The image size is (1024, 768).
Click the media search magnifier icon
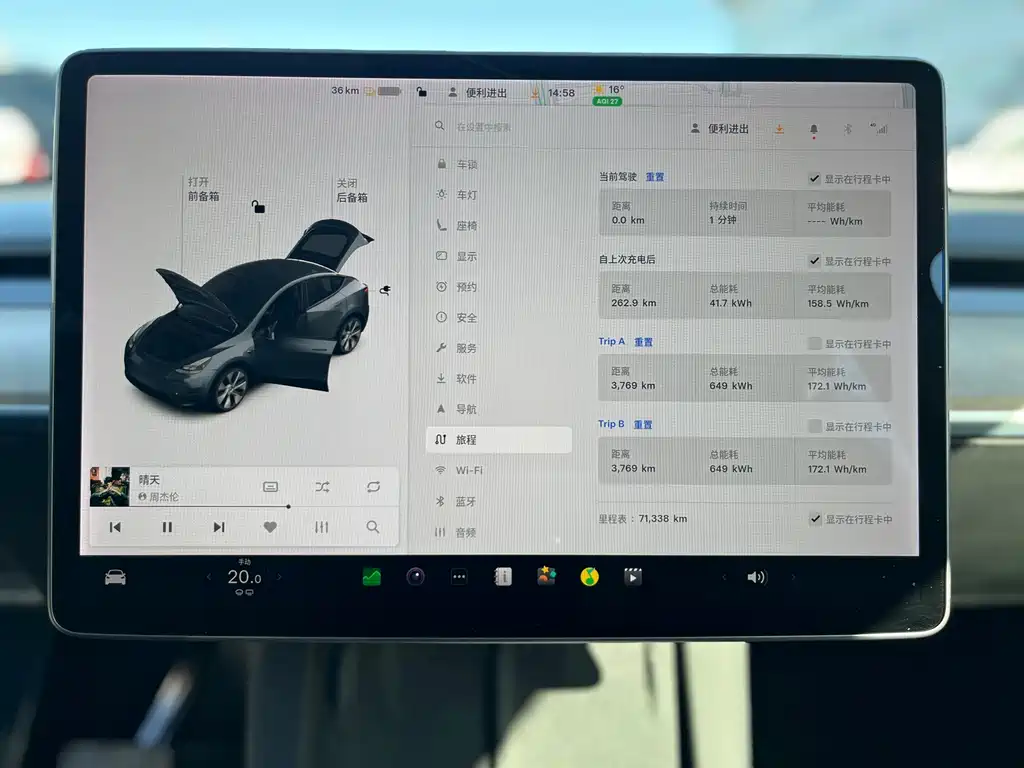(x=372, y=527)
